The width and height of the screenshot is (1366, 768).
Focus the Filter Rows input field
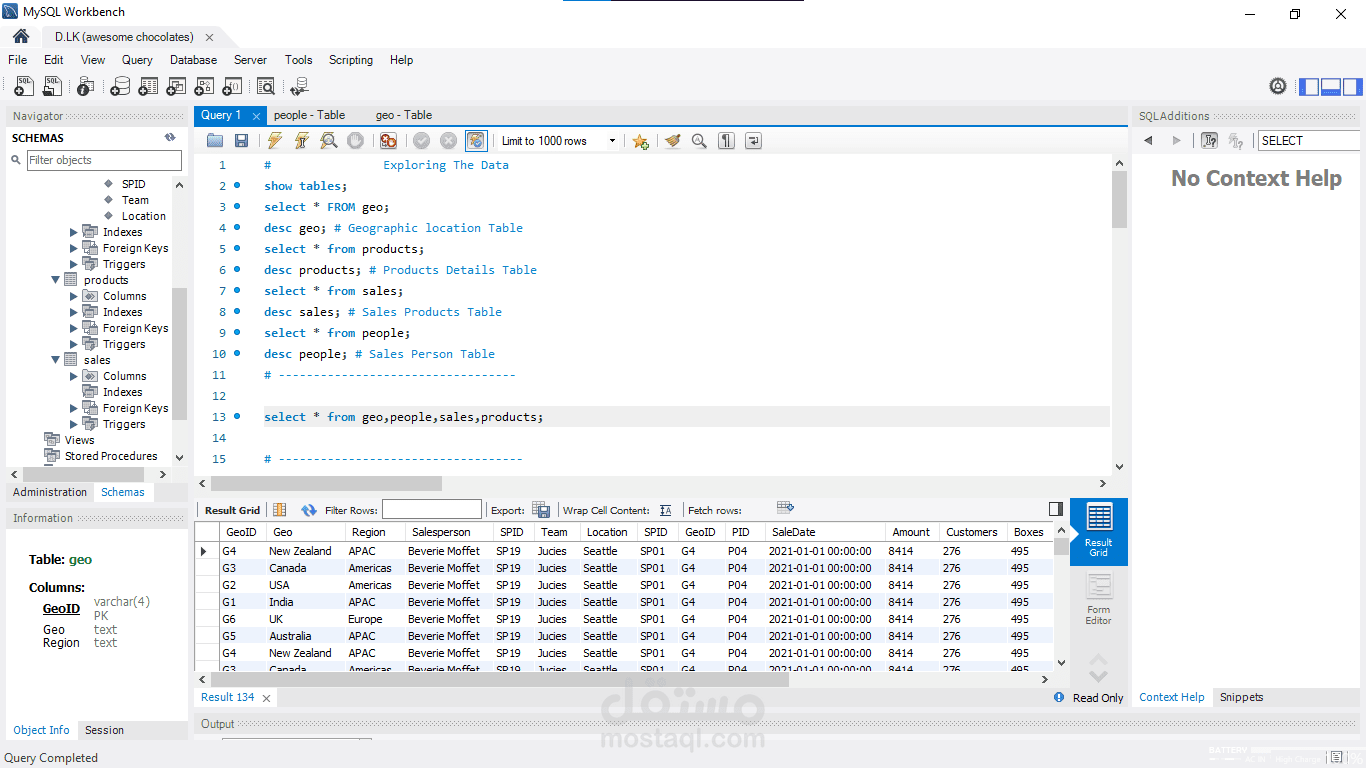click(x=432, y=510)
